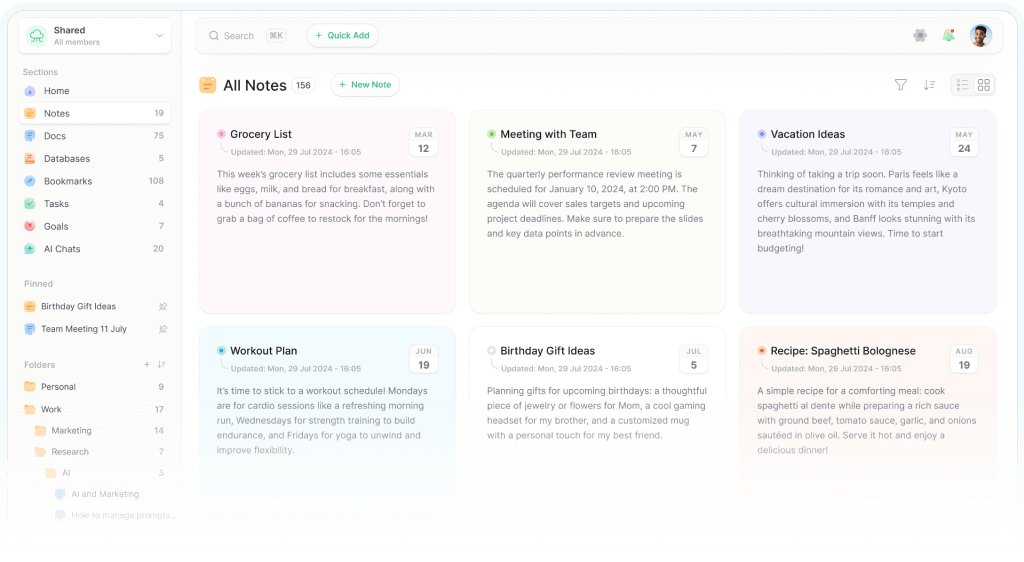Collapse the Research folder
This screenshot has height=562, width=1024.
(70, 452)
